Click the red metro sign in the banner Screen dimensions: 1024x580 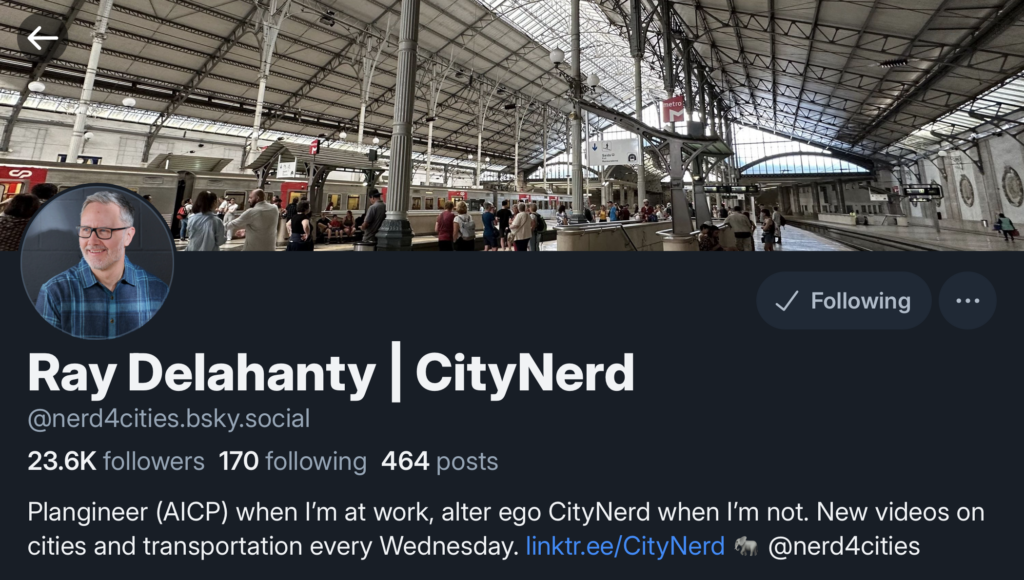(x=673, y=110)
